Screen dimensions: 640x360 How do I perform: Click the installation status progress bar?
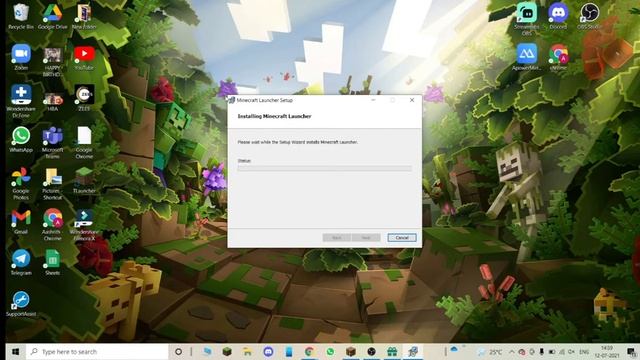324,168
